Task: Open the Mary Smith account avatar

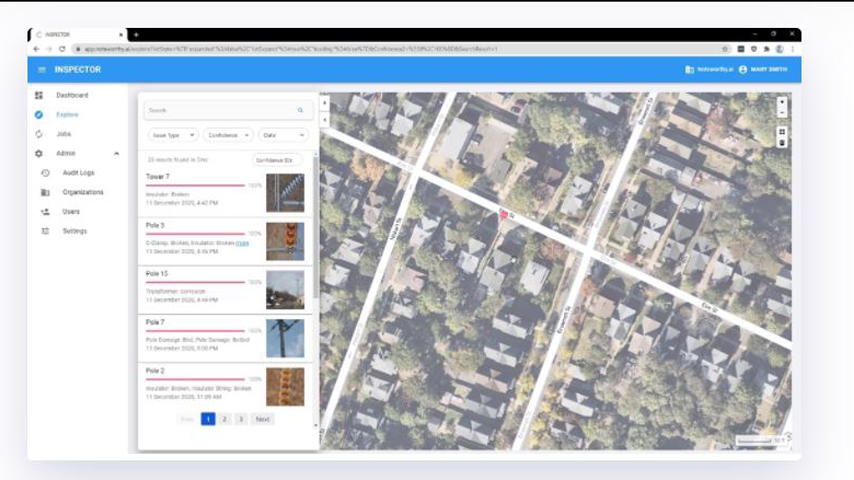Action: (x=743, y=69)
